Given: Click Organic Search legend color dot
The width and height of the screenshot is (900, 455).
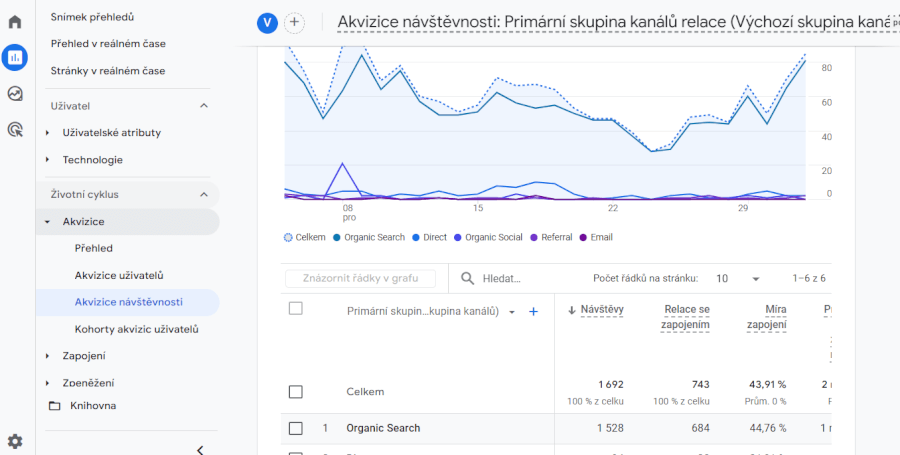Looking at the screenshot, I should (338, 238).
